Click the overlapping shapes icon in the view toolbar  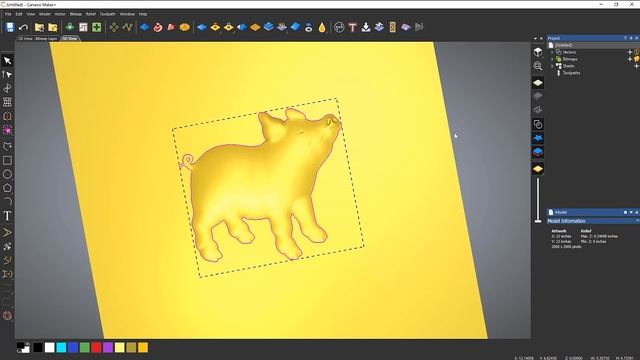[x=538, y=124]
